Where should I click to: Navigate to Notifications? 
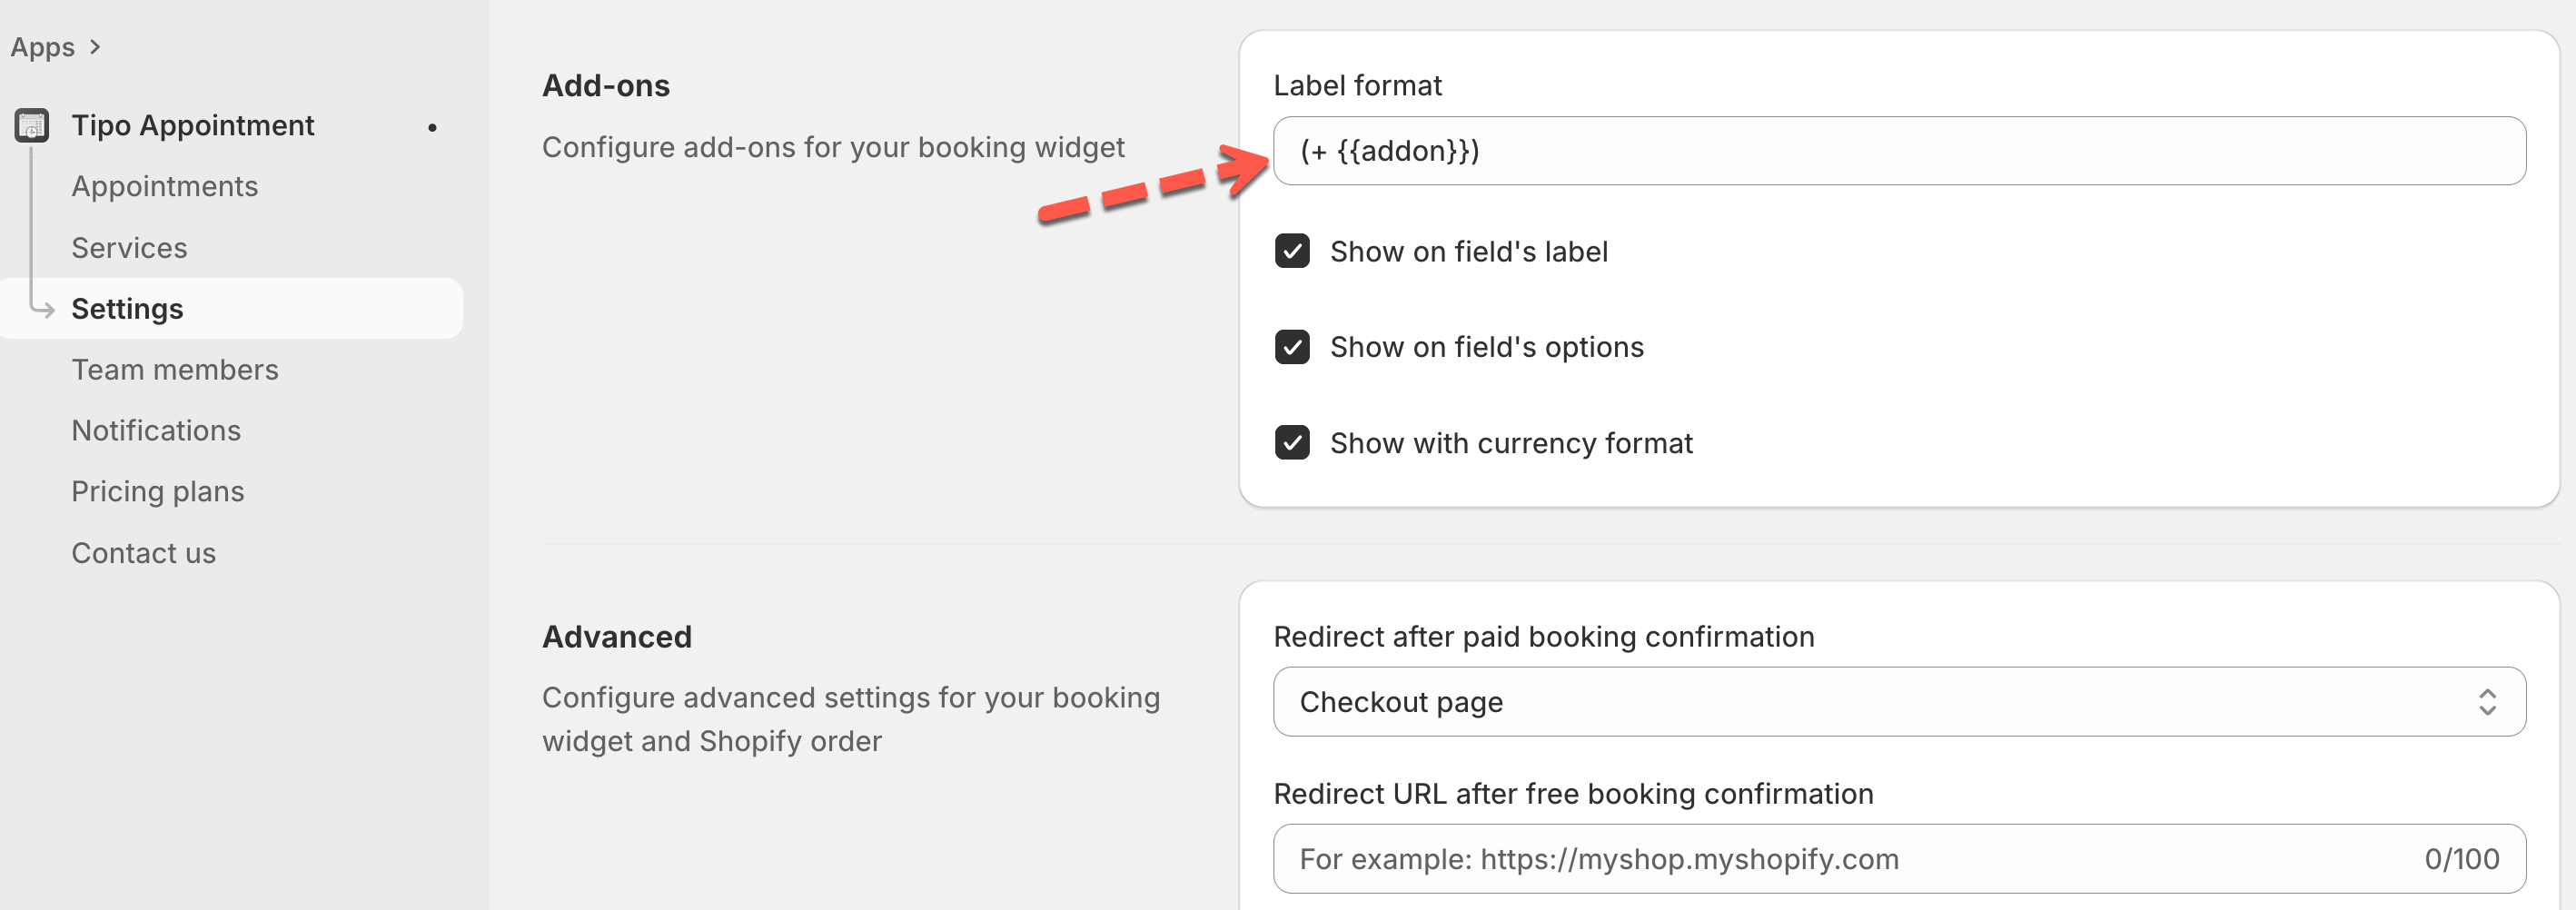click(x=156, y=431)
